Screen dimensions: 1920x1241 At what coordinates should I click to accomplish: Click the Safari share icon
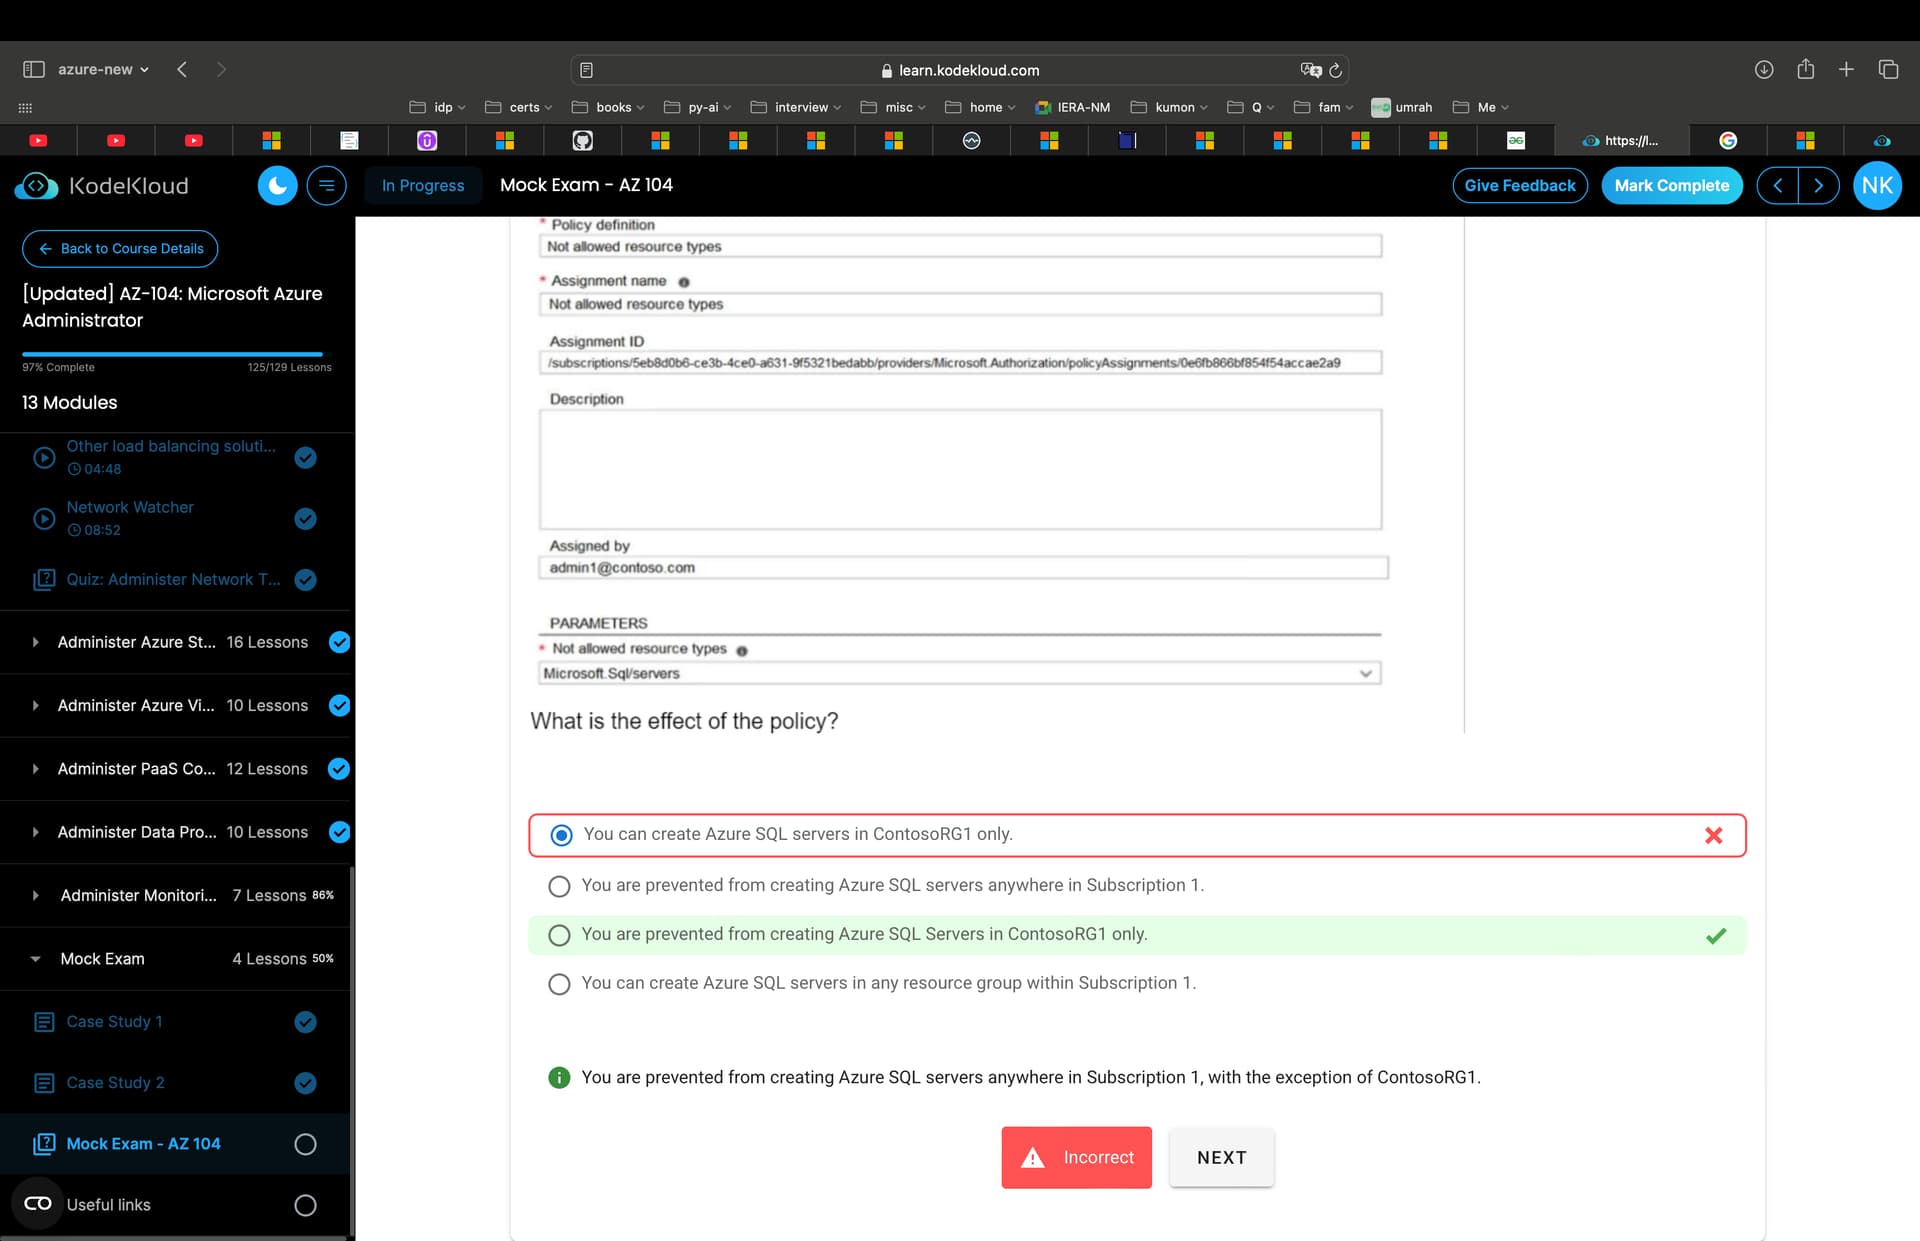coord(1805,69)
